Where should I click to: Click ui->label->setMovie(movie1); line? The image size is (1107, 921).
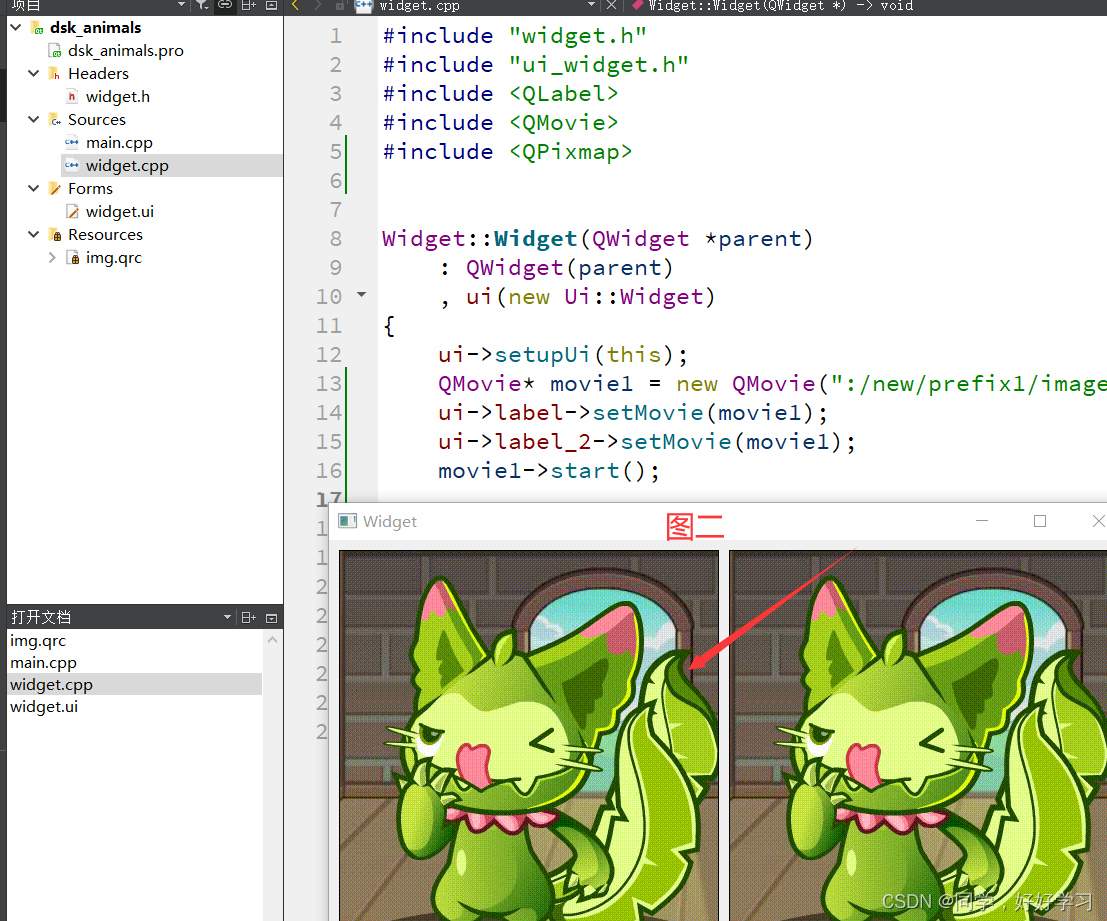[x=633, y=412]
